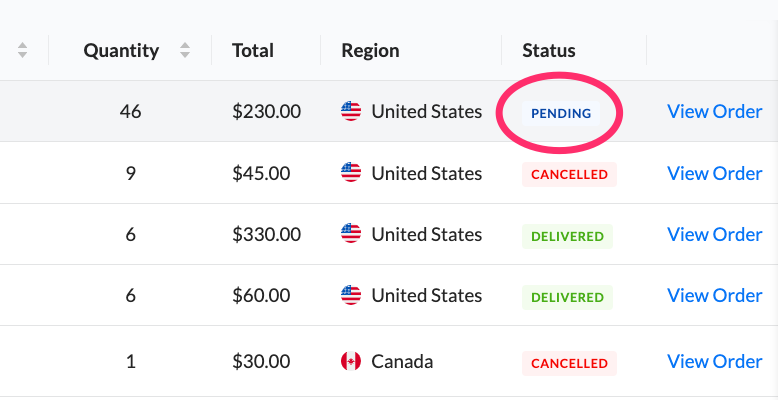The image size is (778, 400).
Task: Click the CANCELLED badge in the $45.00 row
Action: pos(569,174)
